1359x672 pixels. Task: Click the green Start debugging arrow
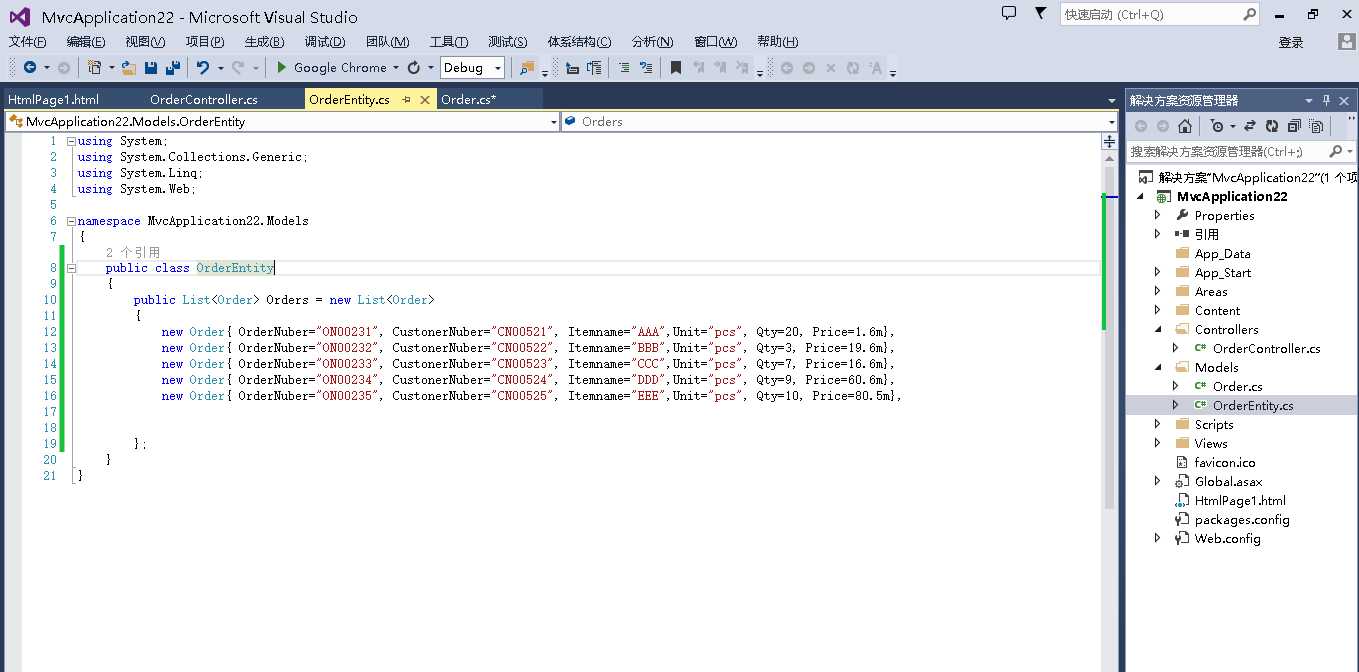pyautogui.click(x=282, y=67)
